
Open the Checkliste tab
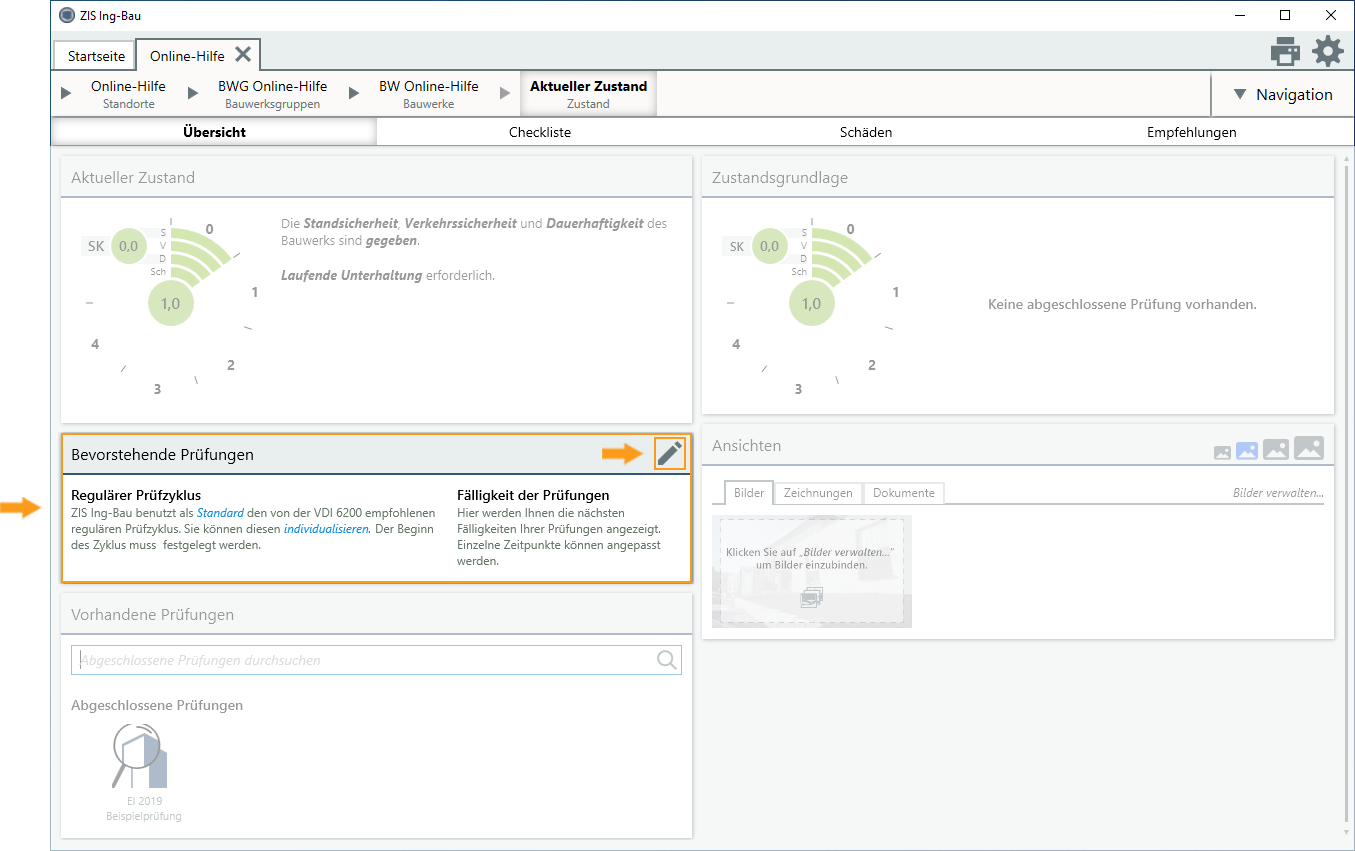(x=540, y=132)
